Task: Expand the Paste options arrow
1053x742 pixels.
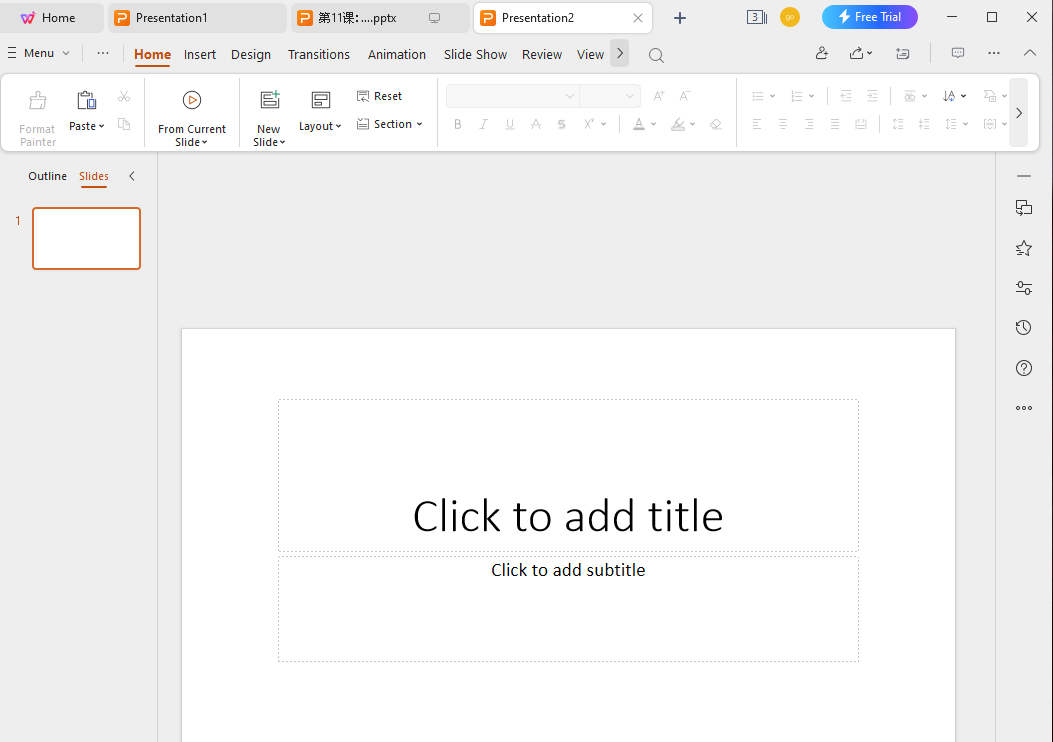Action: [101, 126]
